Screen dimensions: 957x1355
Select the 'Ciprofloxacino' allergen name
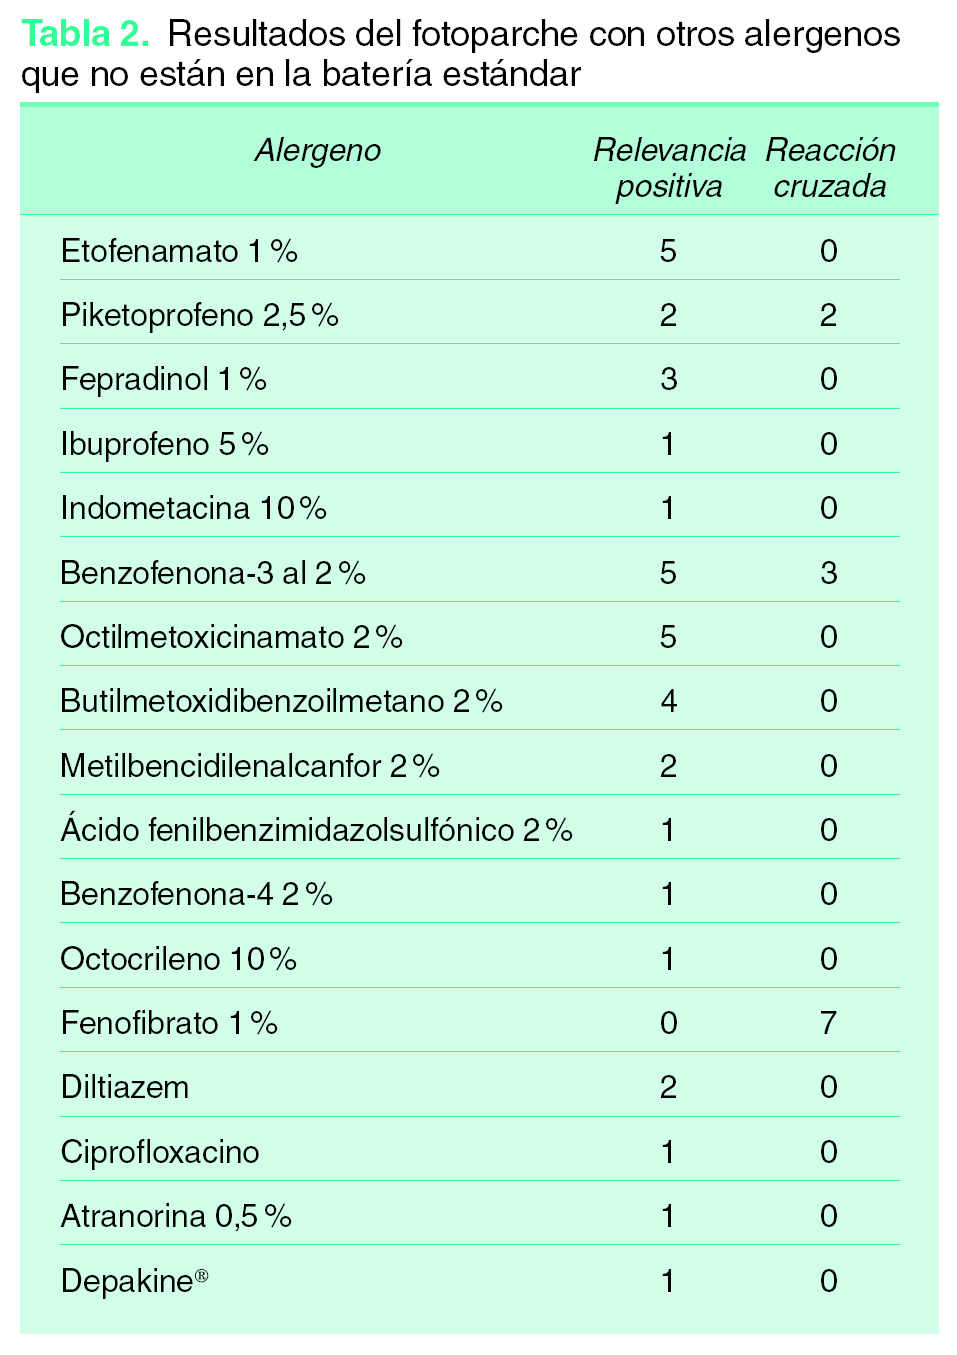pos(159,1152)
